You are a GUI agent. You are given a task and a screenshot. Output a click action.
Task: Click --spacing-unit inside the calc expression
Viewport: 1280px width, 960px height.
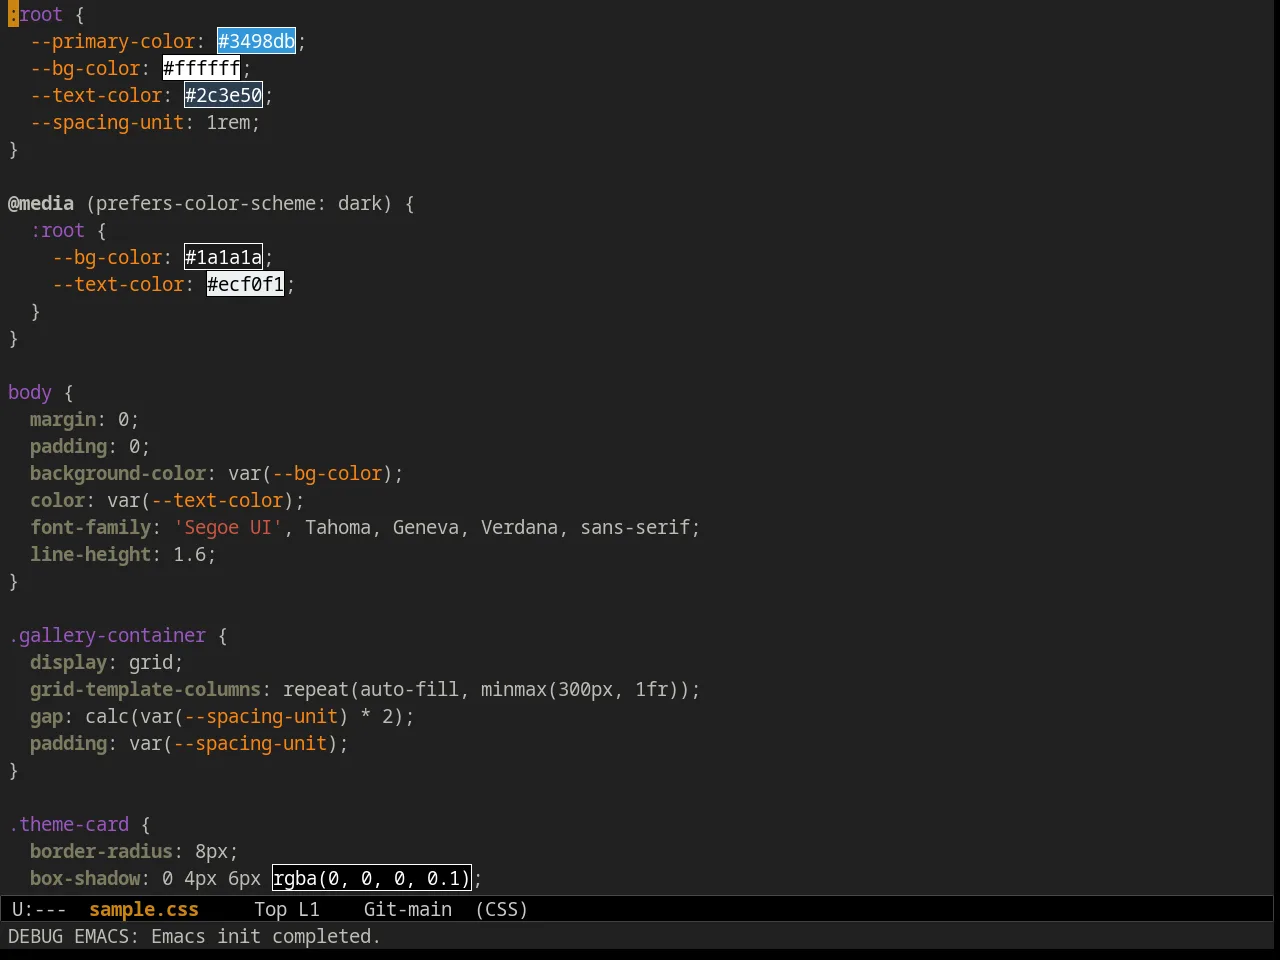pyautogui.click(x=261, y=716)
